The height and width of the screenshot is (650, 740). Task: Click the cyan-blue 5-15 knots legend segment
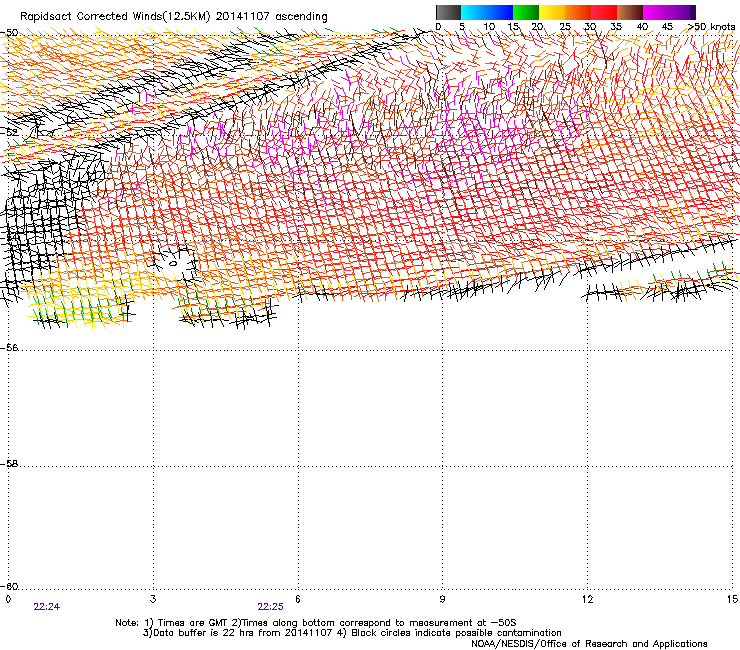click(487, 12)
